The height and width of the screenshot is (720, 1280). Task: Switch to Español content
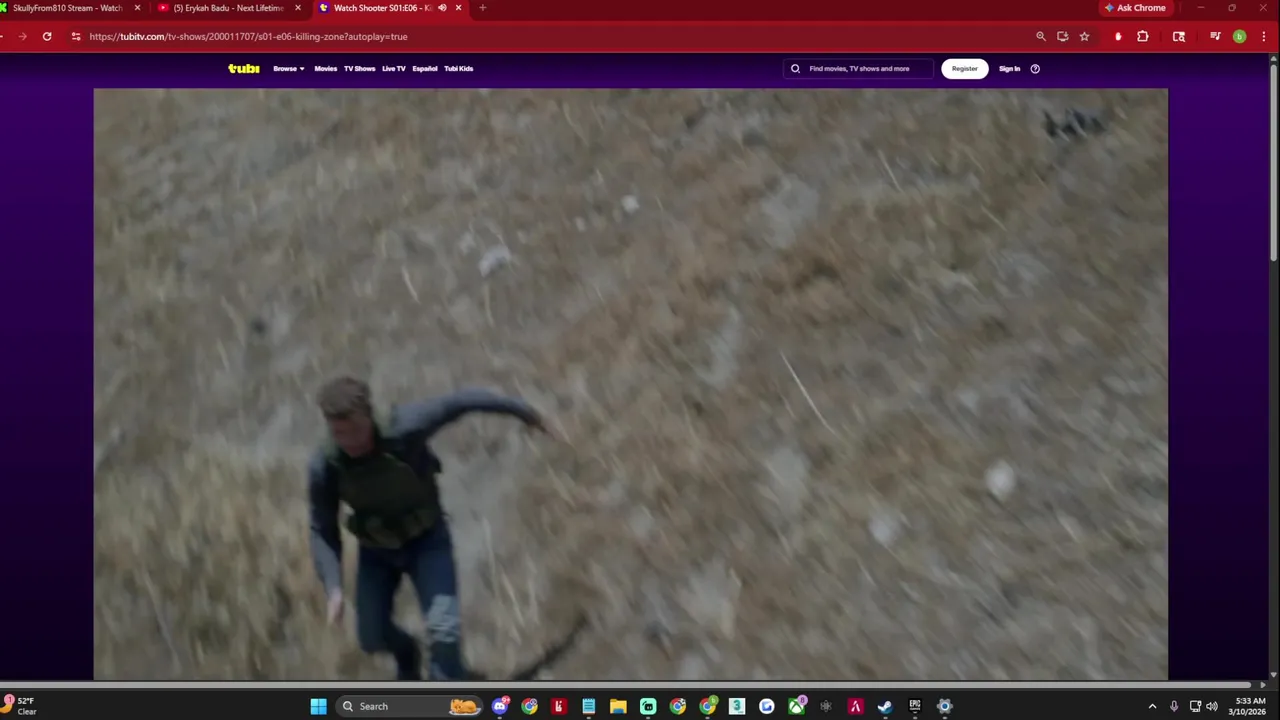(x=425, y=68)
